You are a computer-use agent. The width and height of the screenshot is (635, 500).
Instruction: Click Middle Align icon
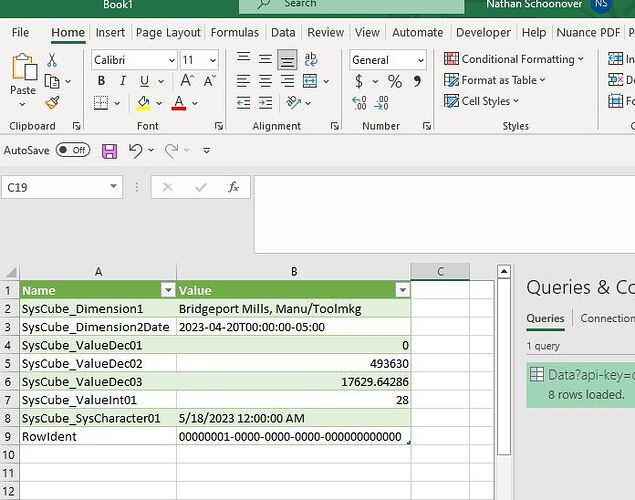pos(265,60)
